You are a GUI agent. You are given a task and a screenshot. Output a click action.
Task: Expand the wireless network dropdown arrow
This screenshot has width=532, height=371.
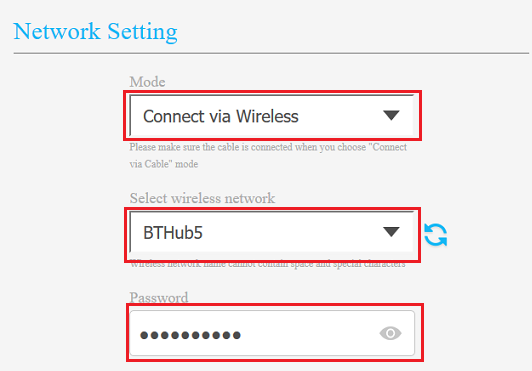391,232
